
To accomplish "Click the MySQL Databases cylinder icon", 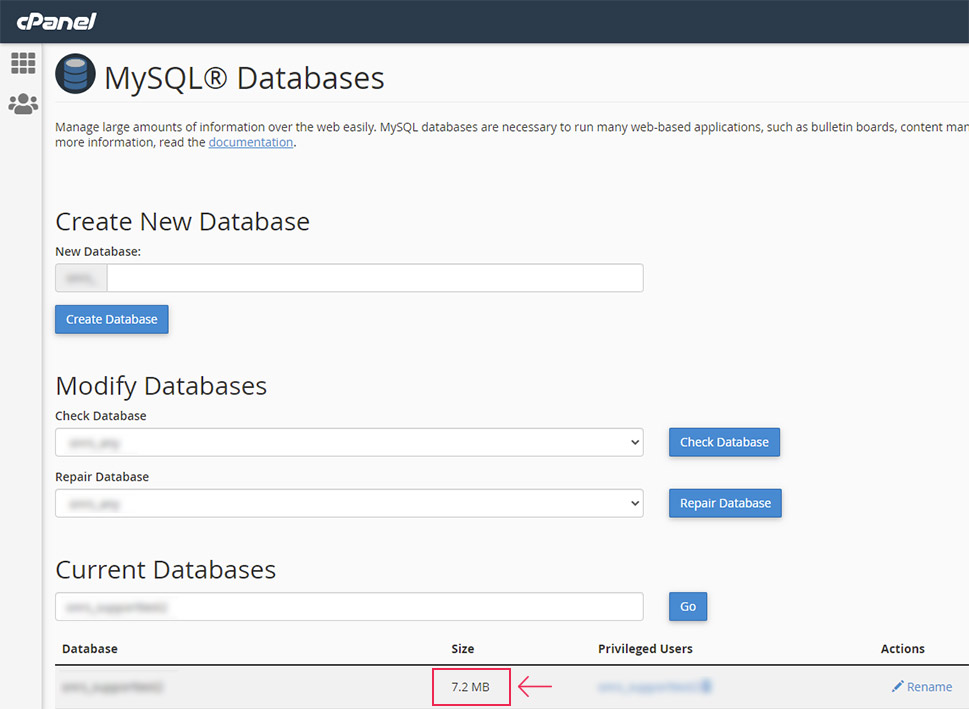I will 75,74.
